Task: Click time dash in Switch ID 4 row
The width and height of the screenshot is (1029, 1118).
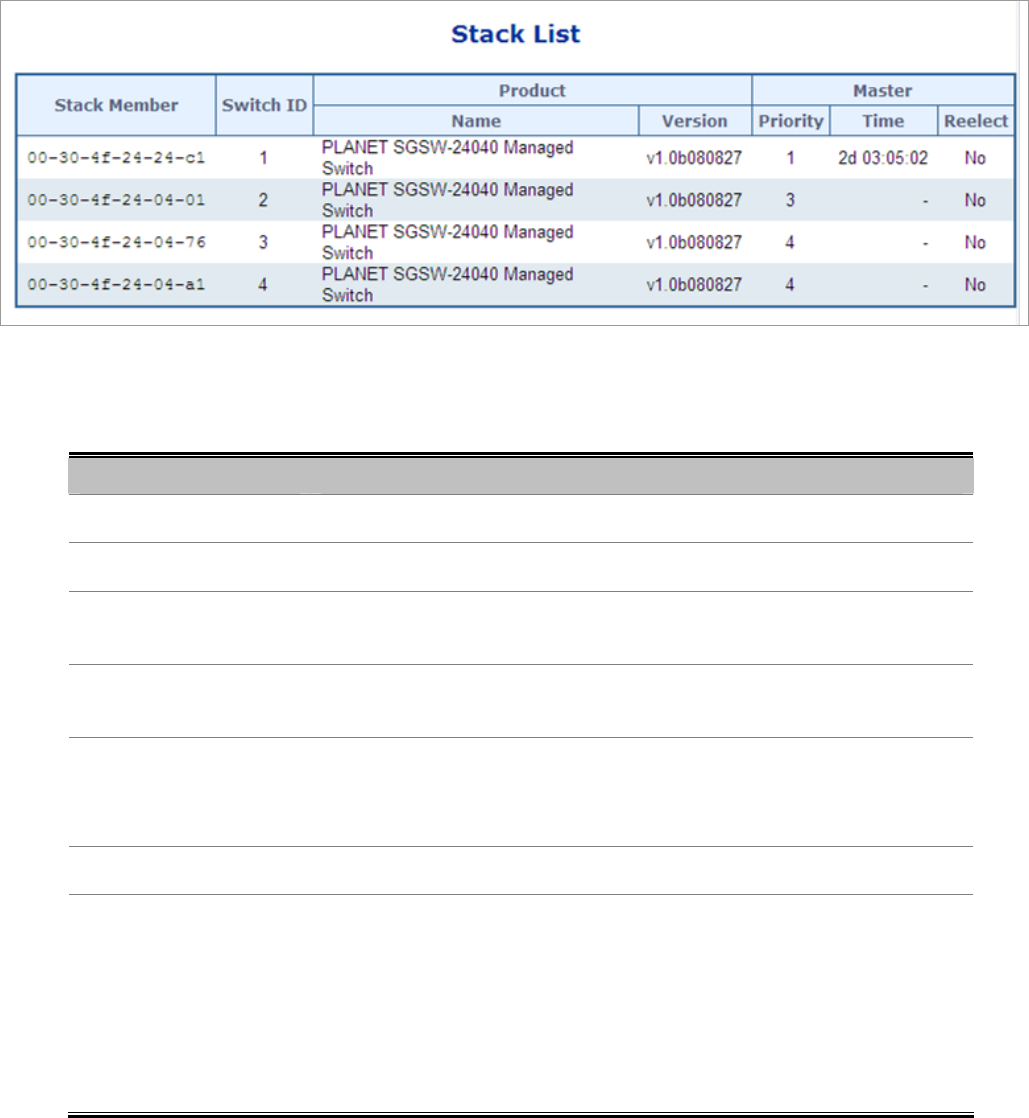Action: point(926,287)
